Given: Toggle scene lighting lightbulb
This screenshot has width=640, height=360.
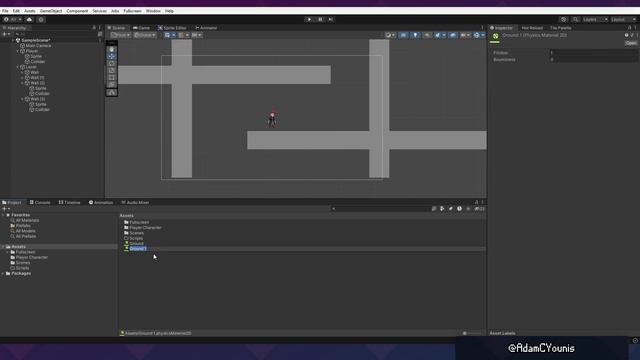Looking at the screenshot, I should 415,35.
